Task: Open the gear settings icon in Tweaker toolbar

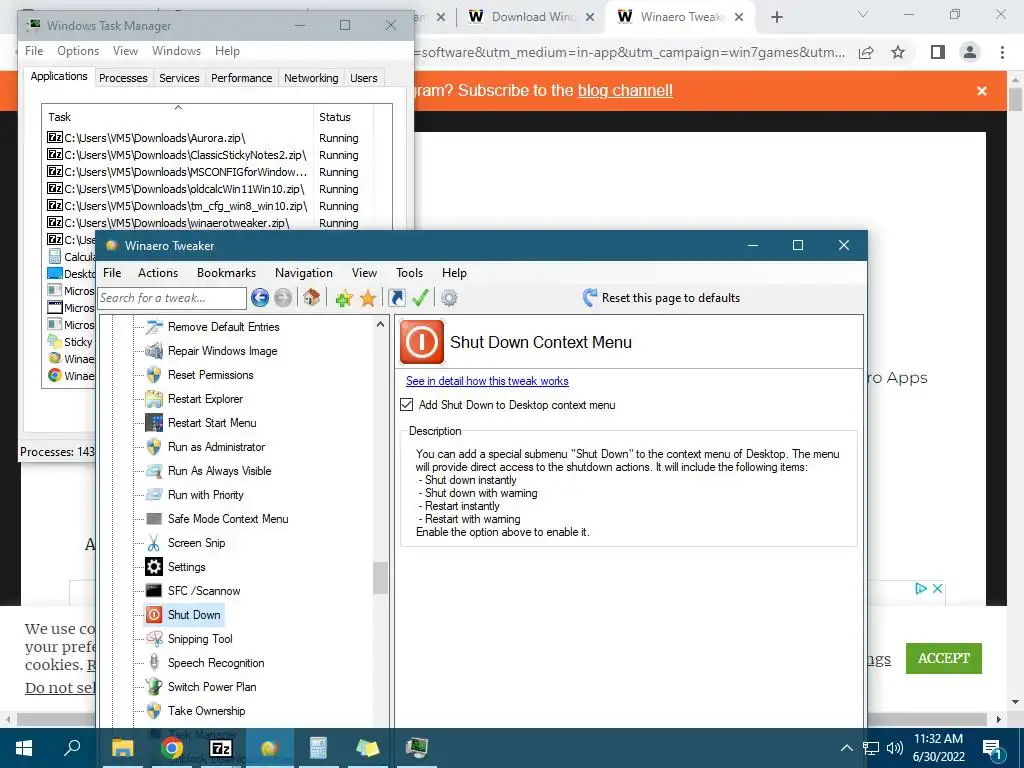Action: click(449, 298)
